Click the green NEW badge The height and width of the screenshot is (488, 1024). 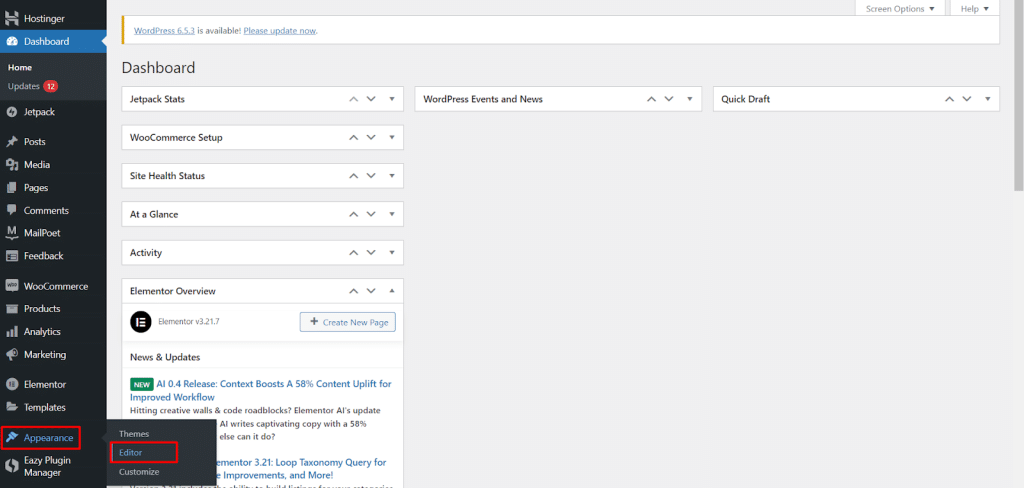pos(142,384)
